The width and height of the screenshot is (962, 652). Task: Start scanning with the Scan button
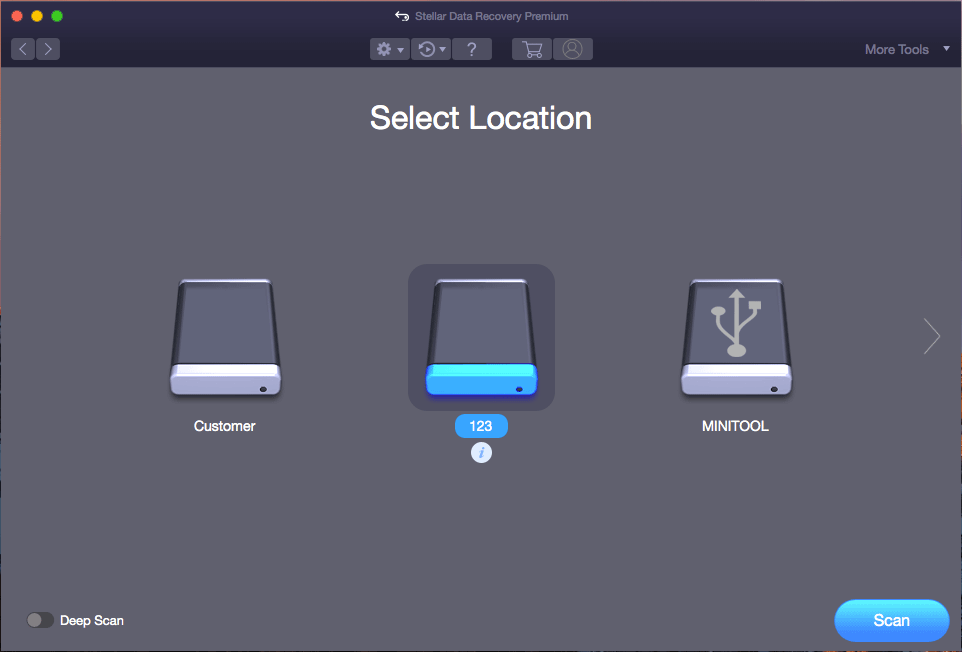[891, 620]
